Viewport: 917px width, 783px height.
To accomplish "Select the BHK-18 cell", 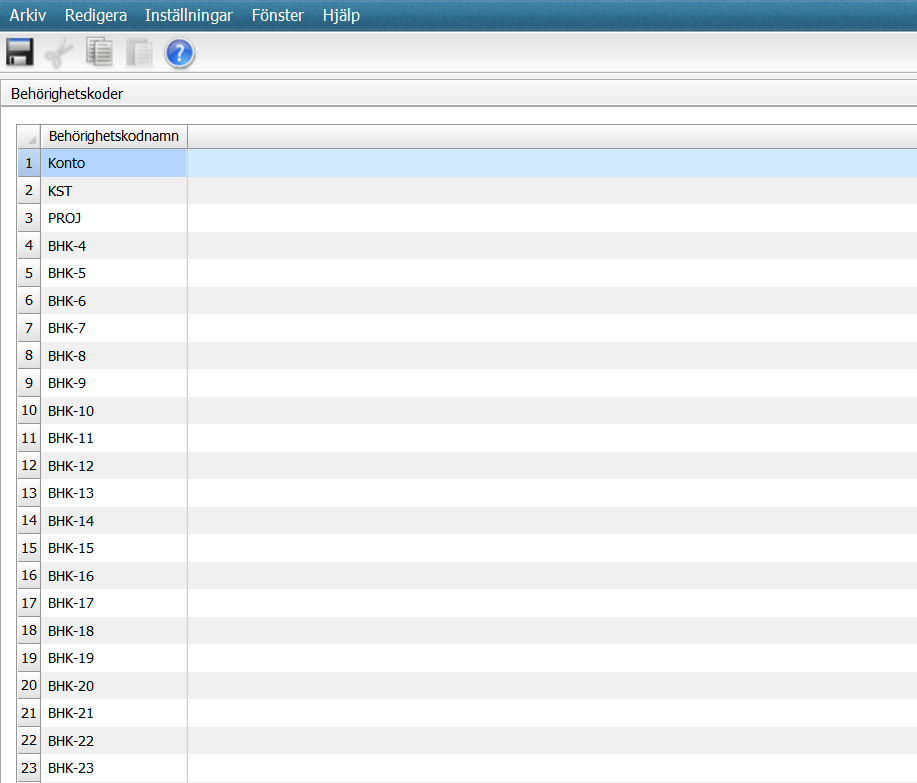I will [x=114, y=630].
